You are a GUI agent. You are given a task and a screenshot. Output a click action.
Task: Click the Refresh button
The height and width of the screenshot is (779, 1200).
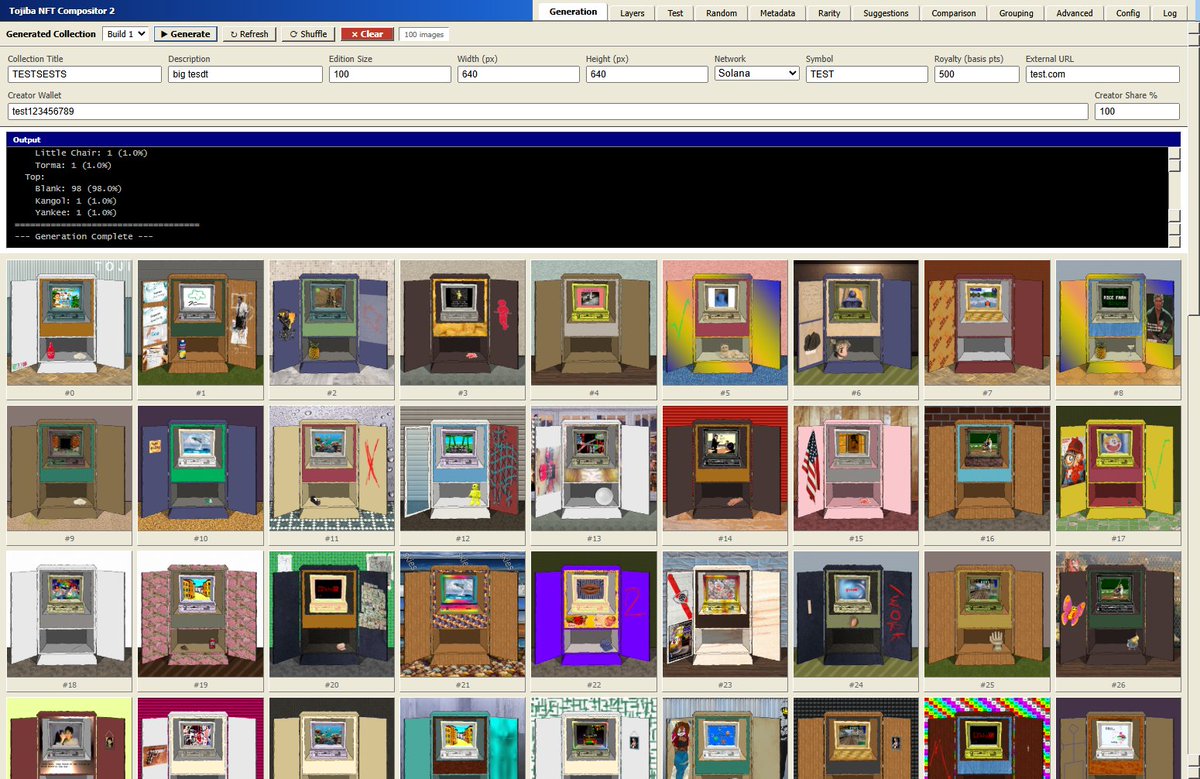pos(249,33)
